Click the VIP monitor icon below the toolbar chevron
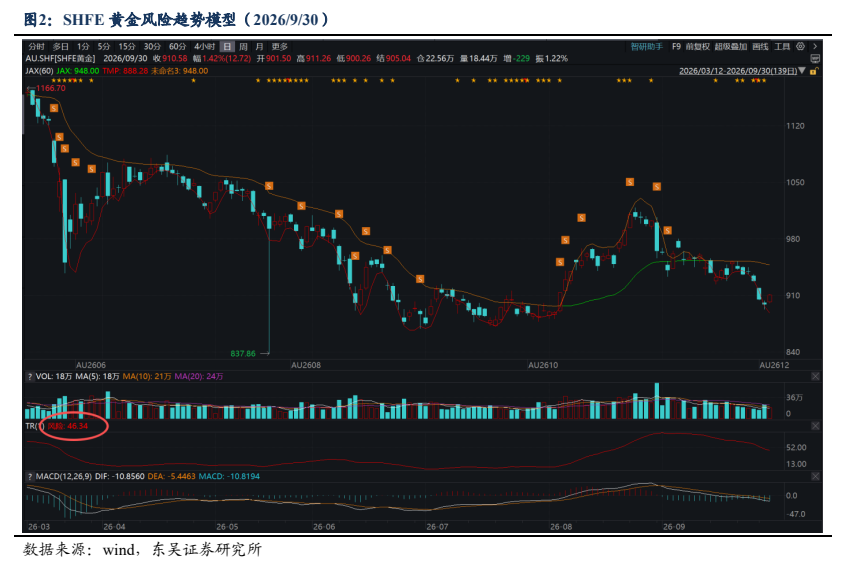The width and height of the screenshot is (846, 571). point(815,58)
